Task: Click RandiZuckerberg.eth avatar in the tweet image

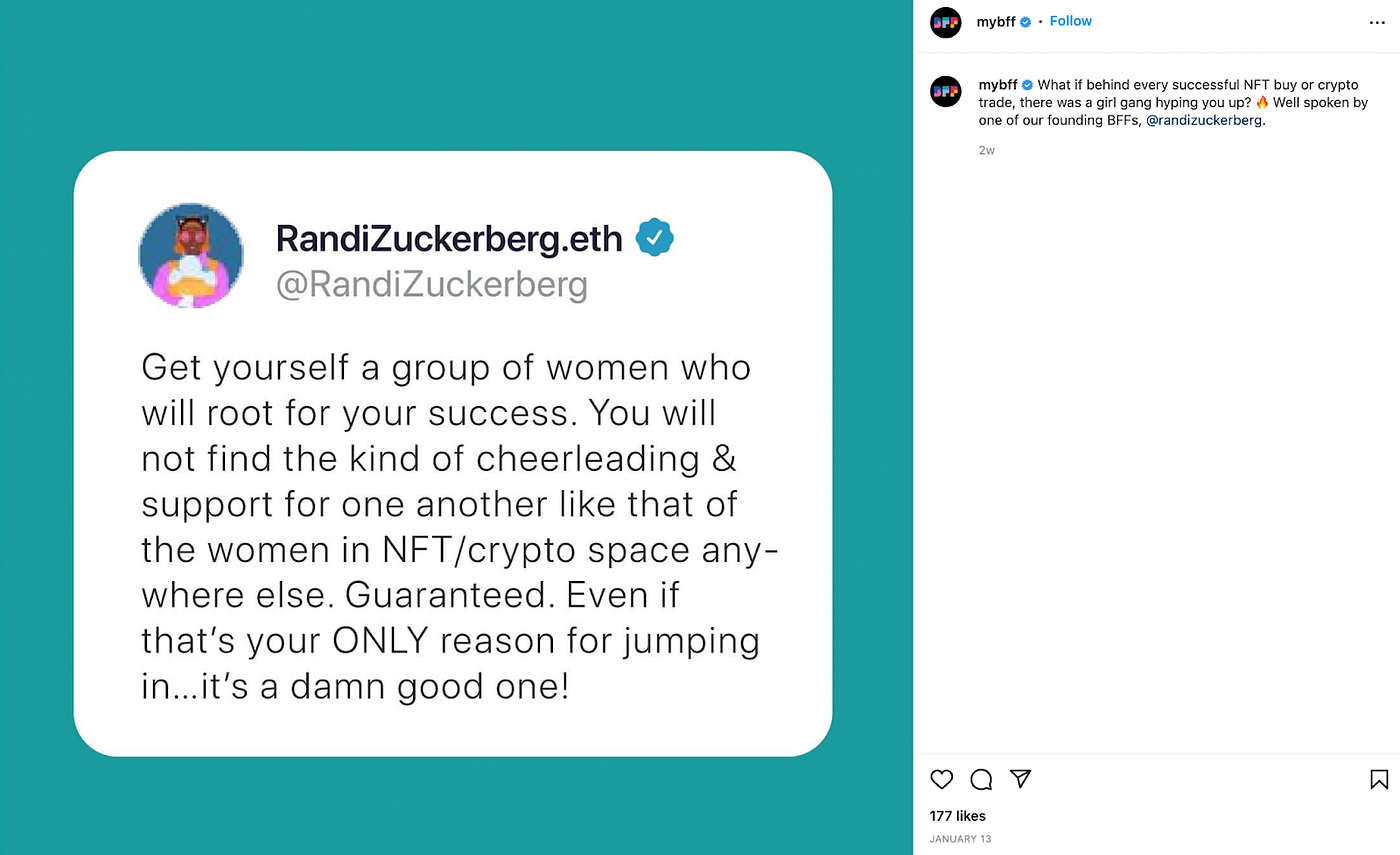Action: pyautogui.click(x=191, y=255)
